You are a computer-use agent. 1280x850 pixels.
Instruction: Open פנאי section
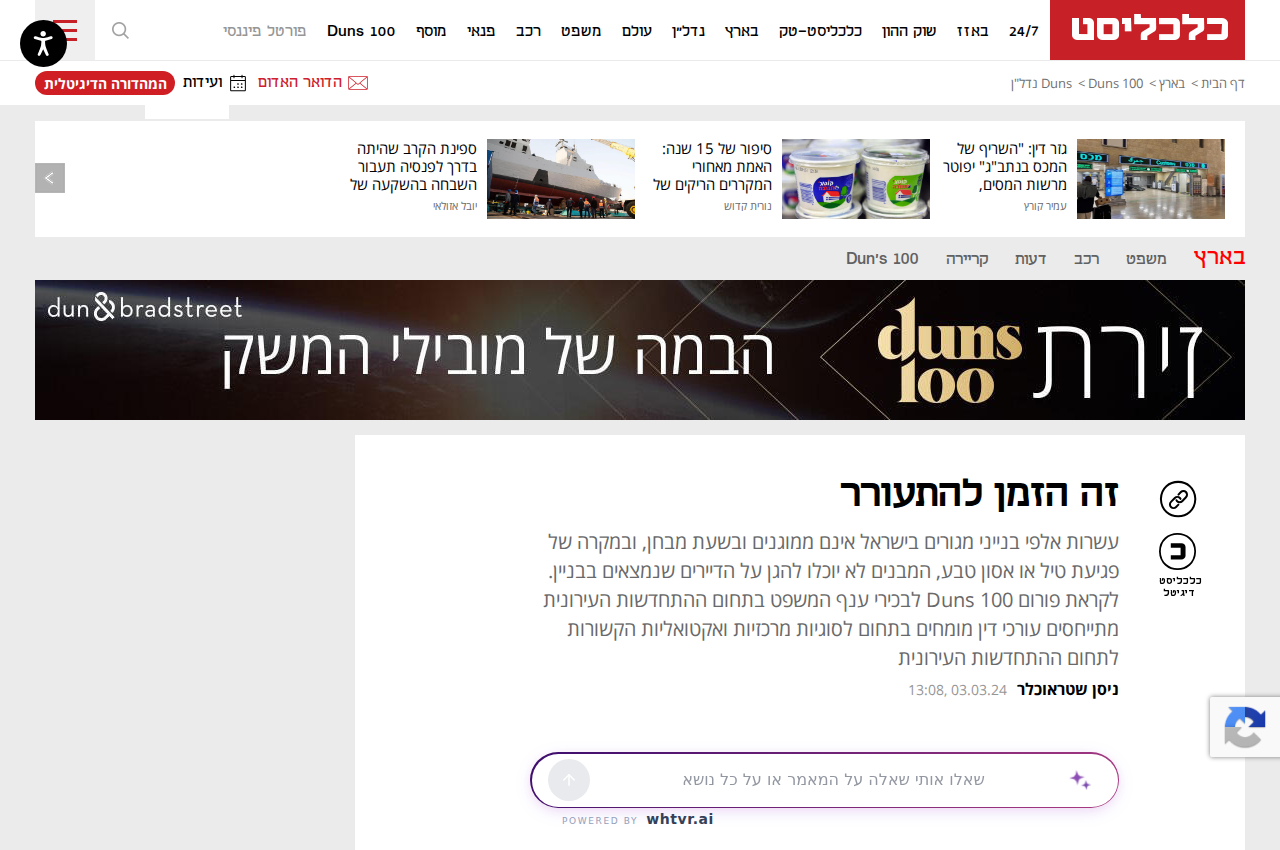click(x=481, y=31)
